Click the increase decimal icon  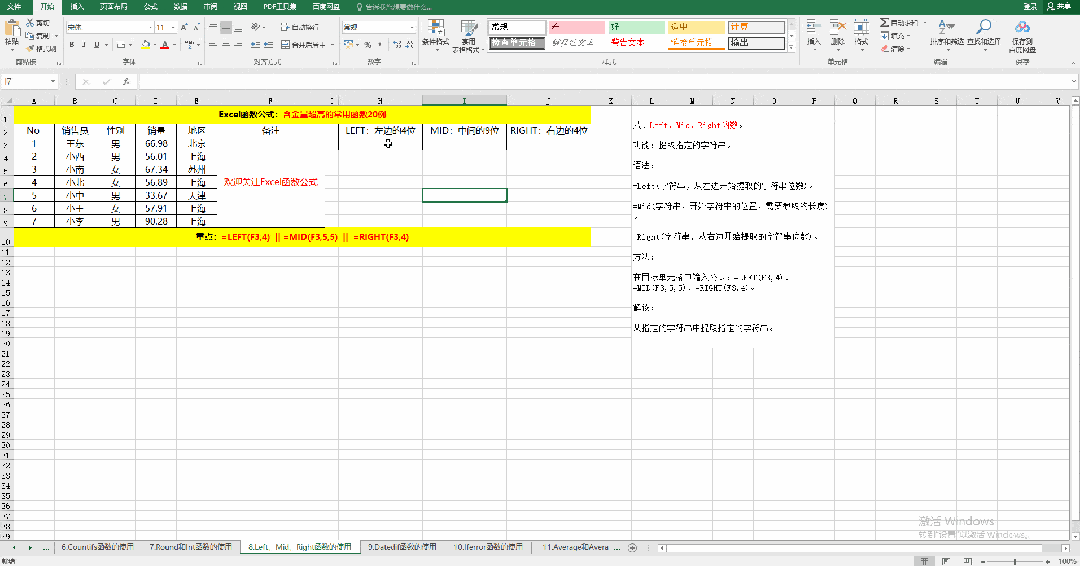(x=397, y=45)
